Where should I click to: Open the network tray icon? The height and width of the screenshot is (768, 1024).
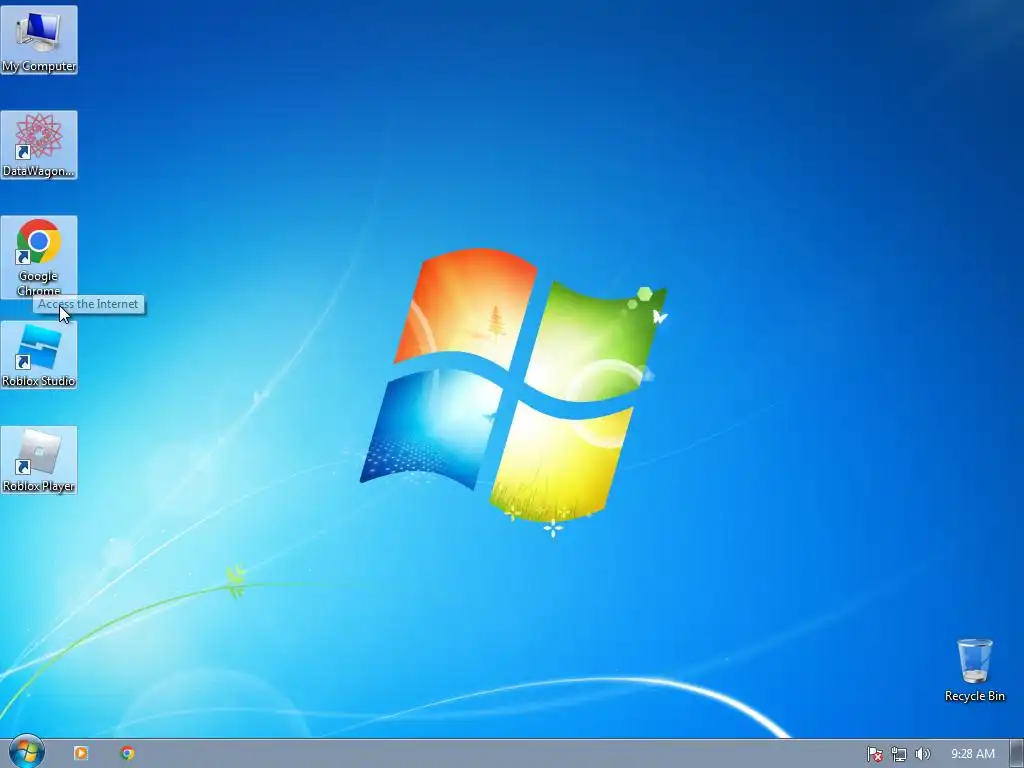899,754
